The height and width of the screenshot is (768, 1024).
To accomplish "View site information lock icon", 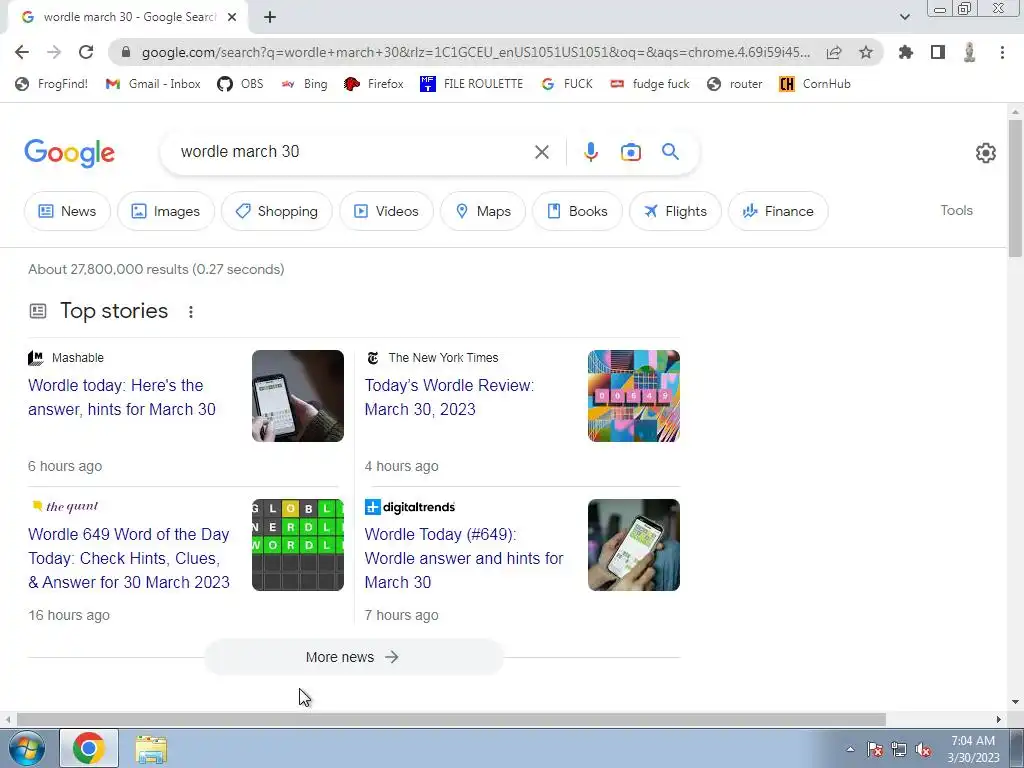I will click(x=126, y=52).
